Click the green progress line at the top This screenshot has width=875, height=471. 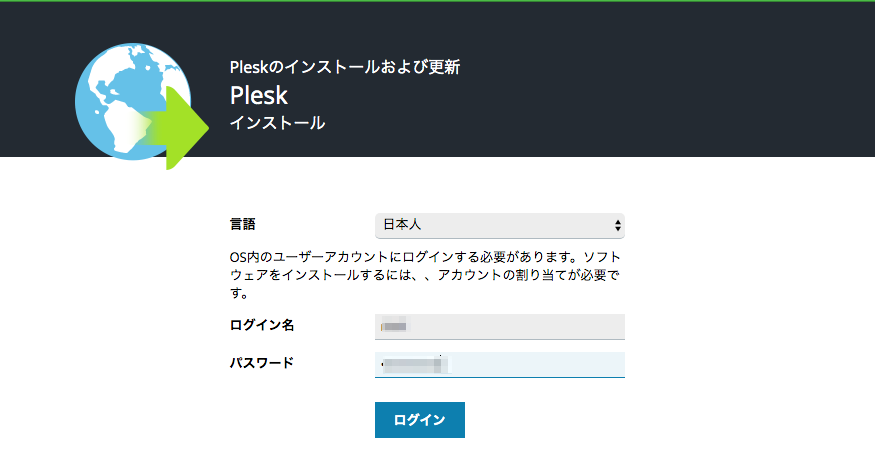[437, 1]
